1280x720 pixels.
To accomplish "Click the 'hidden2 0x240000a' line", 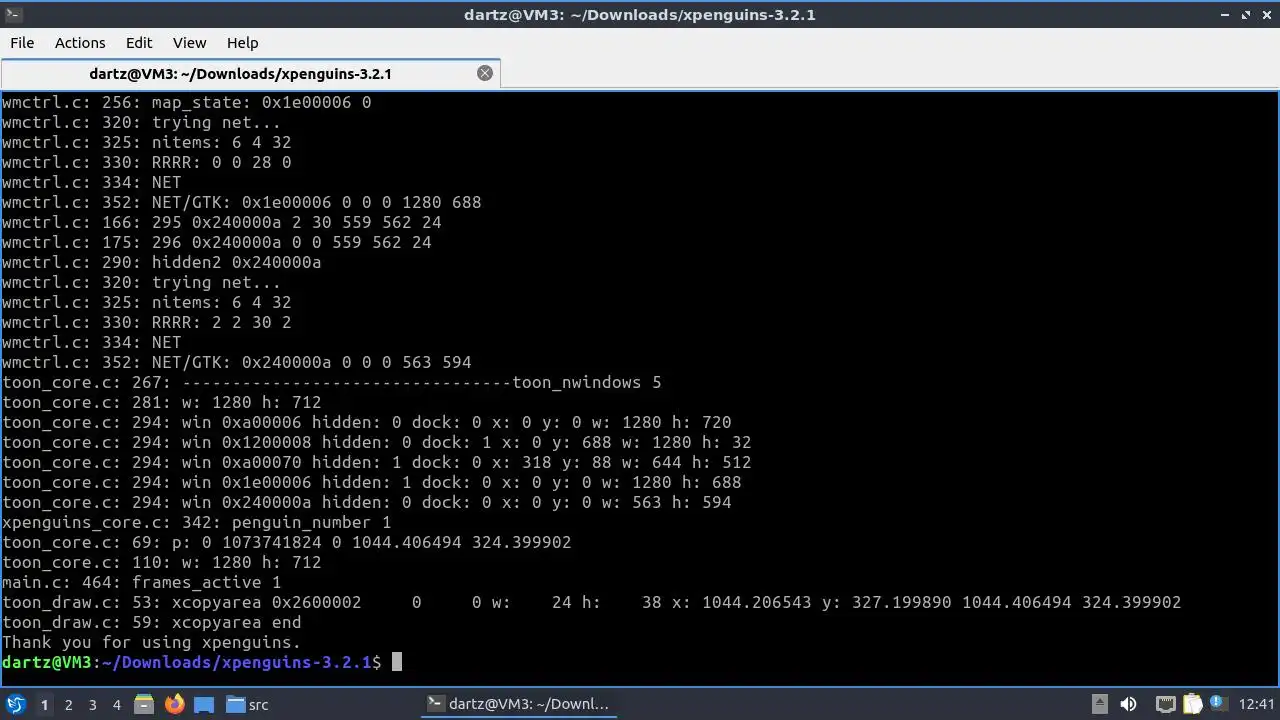I will [x=161, y=262].
